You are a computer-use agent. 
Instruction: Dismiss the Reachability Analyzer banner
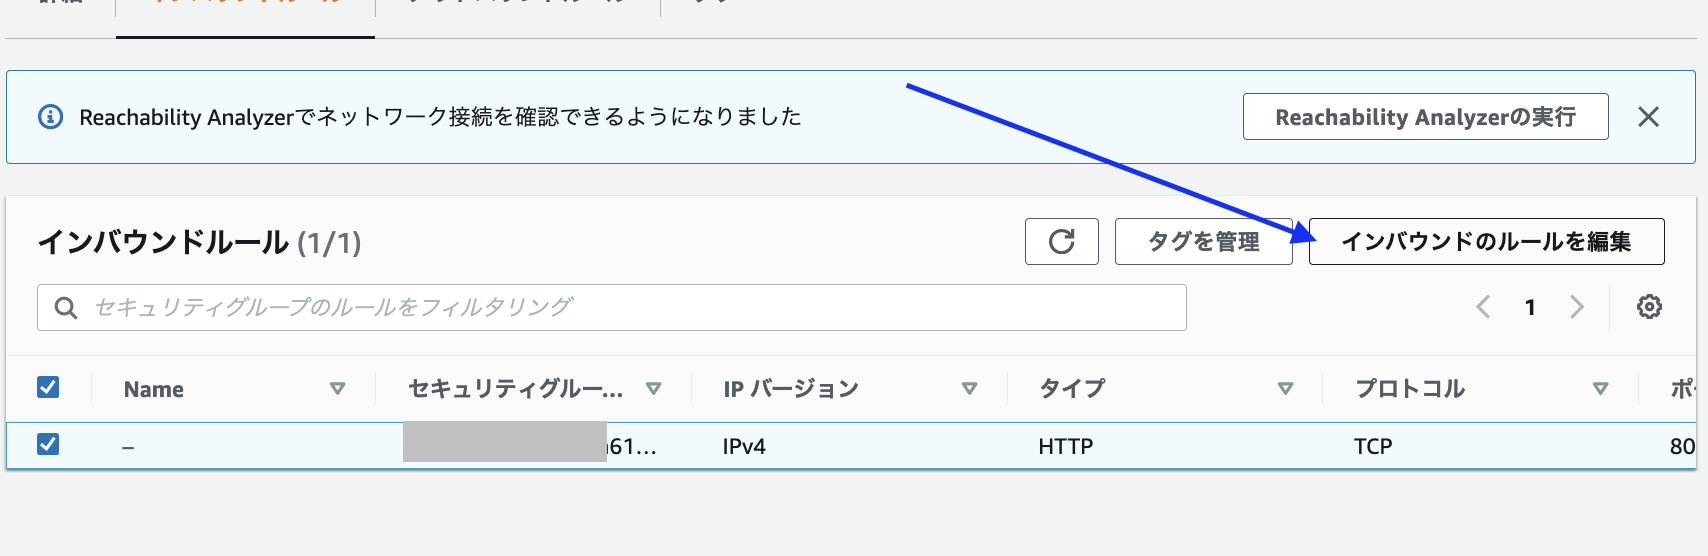[1648, 117]
